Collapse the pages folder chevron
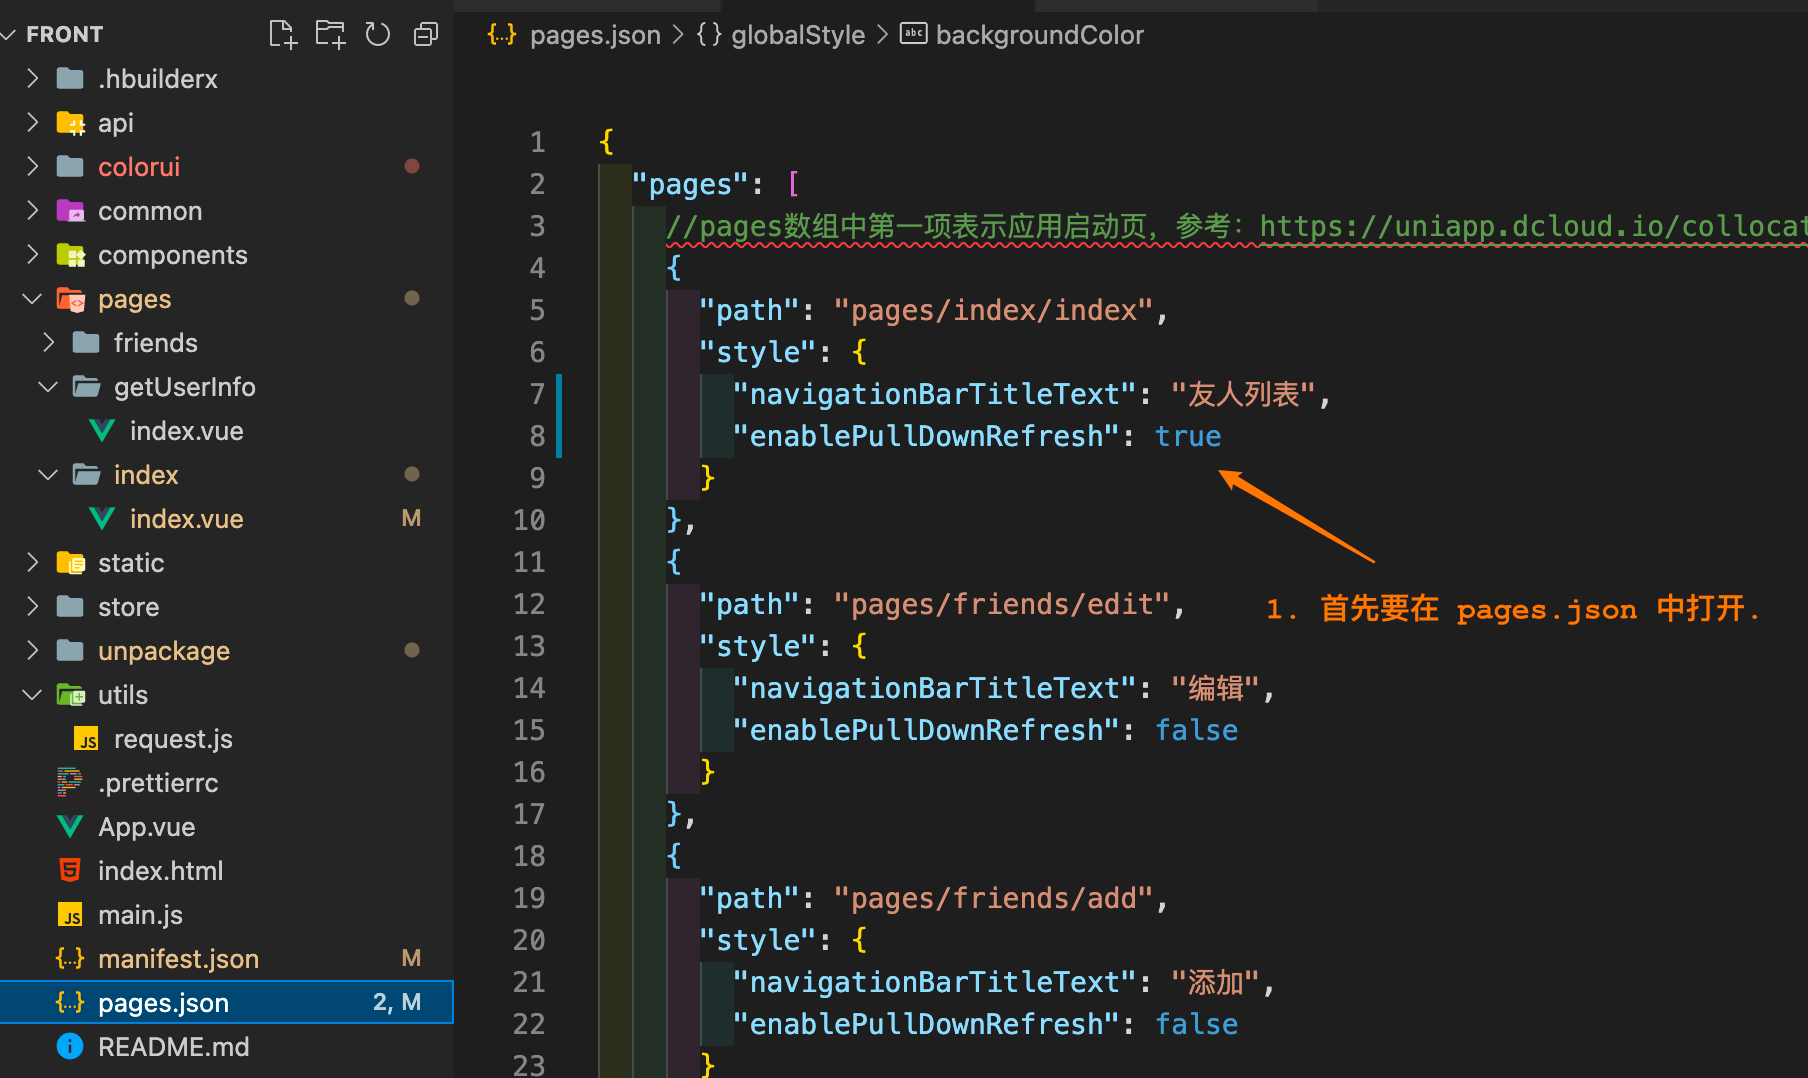The height and width of the screenshot is (1078, 1808). pos(33,298)
